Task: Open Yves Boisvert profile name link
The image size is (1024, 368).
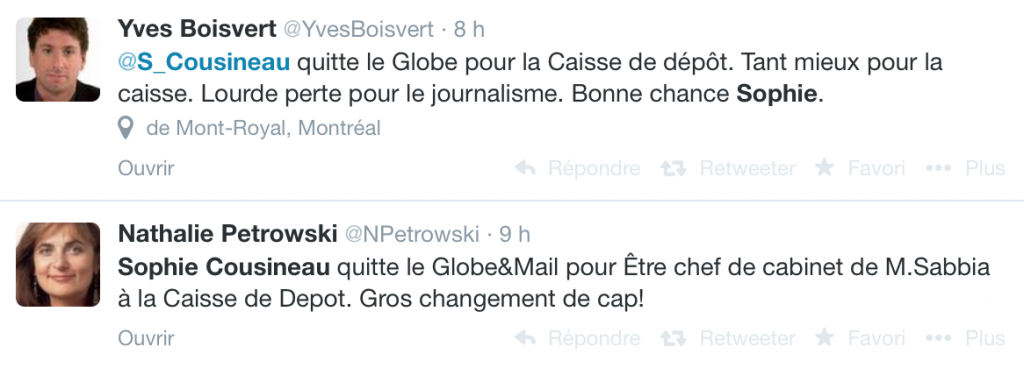Action: [x=196, y=29]
